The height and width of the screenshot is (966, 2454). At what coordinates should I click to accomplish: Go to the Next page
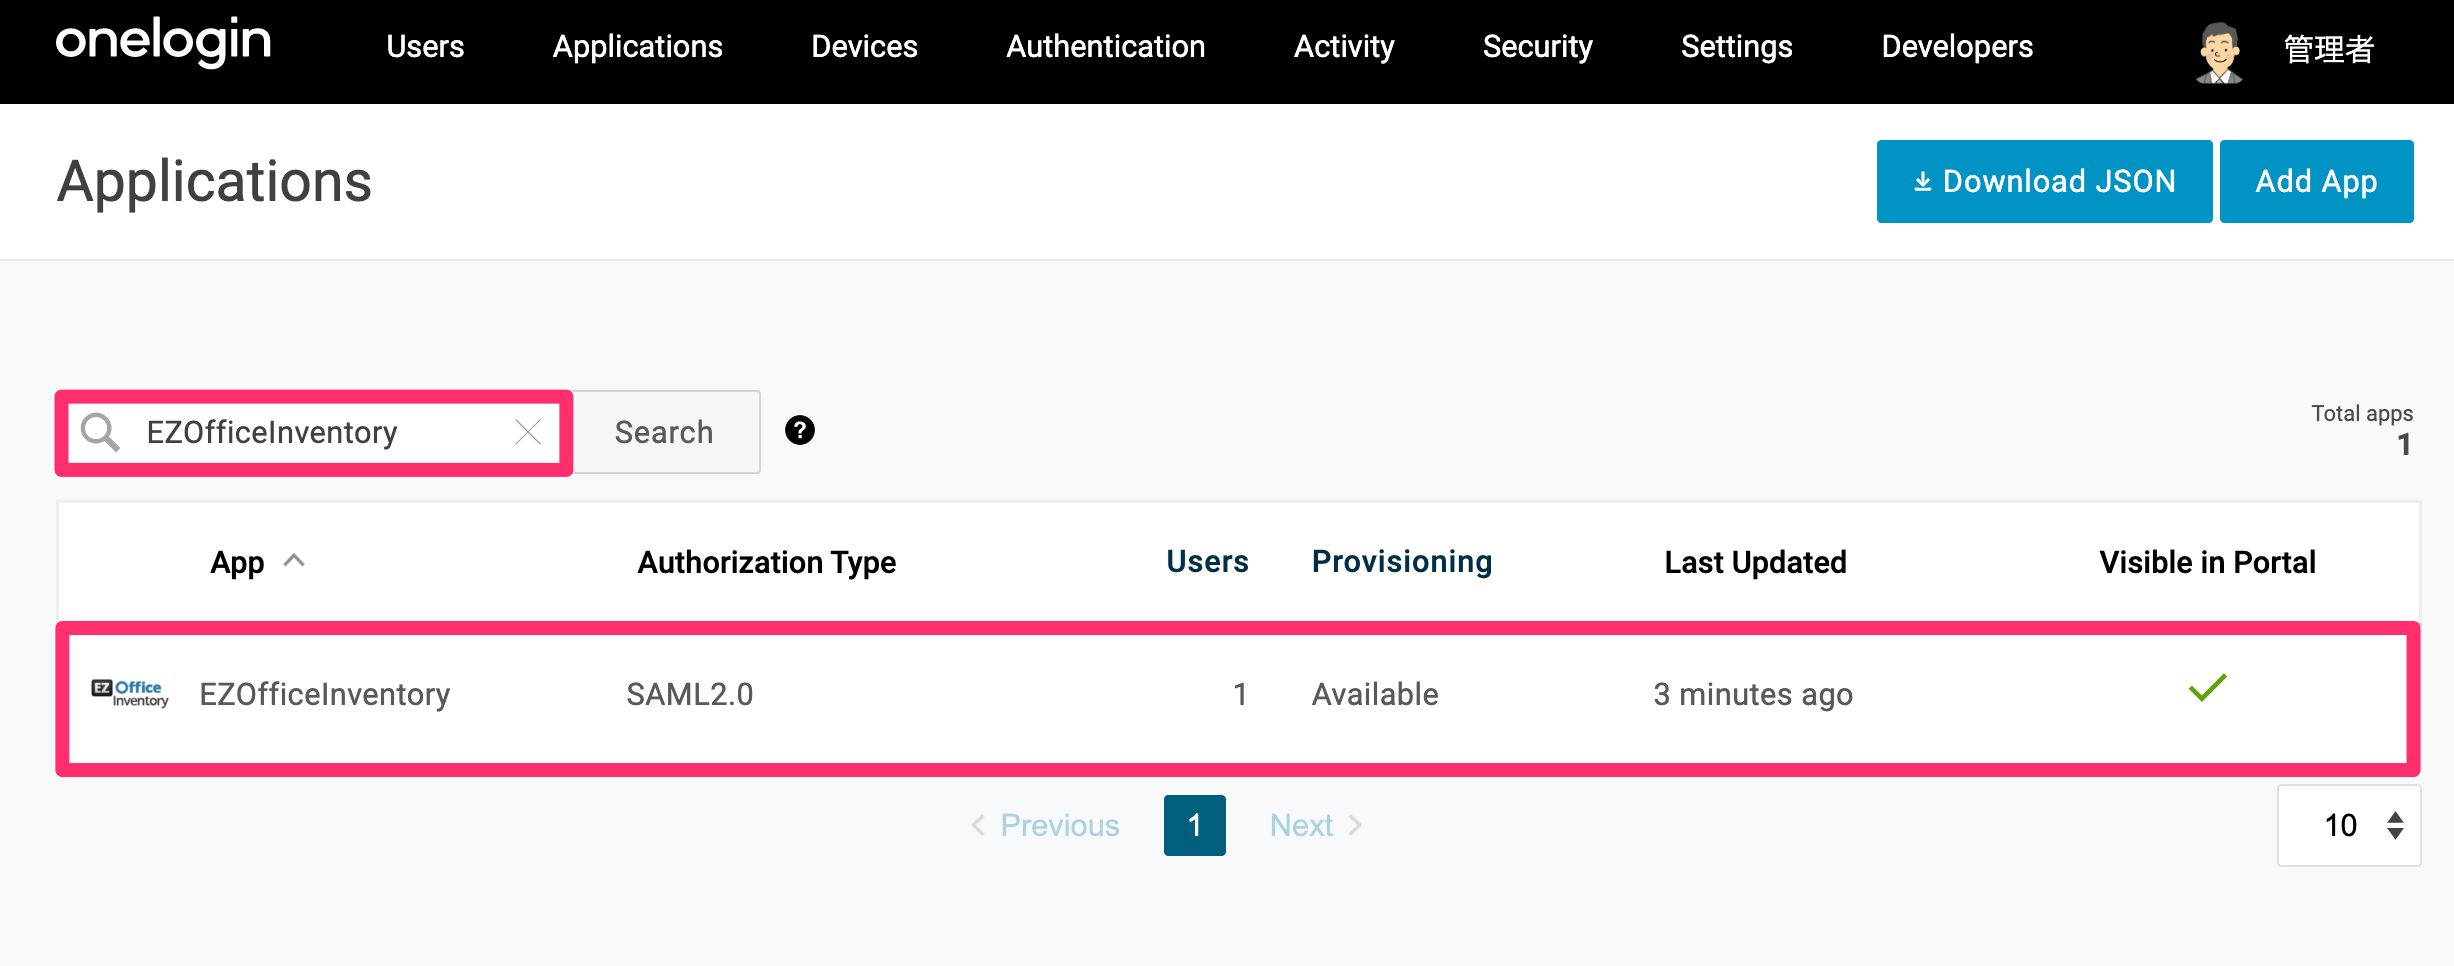click(1316, 825)
